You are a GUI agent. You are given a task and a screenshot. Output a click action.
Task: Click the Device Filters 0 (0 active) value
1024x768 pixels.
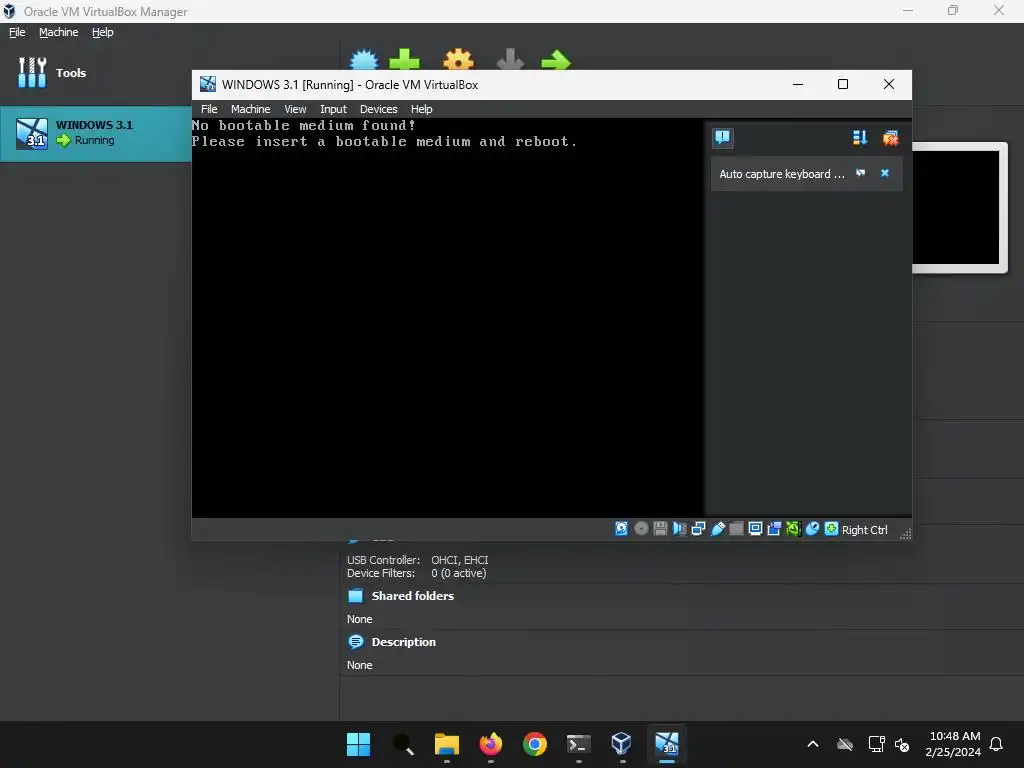pyautogui.click(x=458, y=573)
